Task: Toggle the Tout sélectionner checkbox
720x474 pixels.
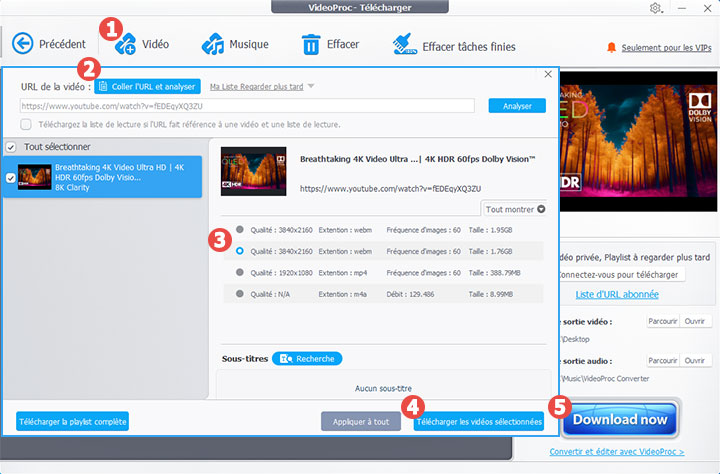Action: (11, 147)
